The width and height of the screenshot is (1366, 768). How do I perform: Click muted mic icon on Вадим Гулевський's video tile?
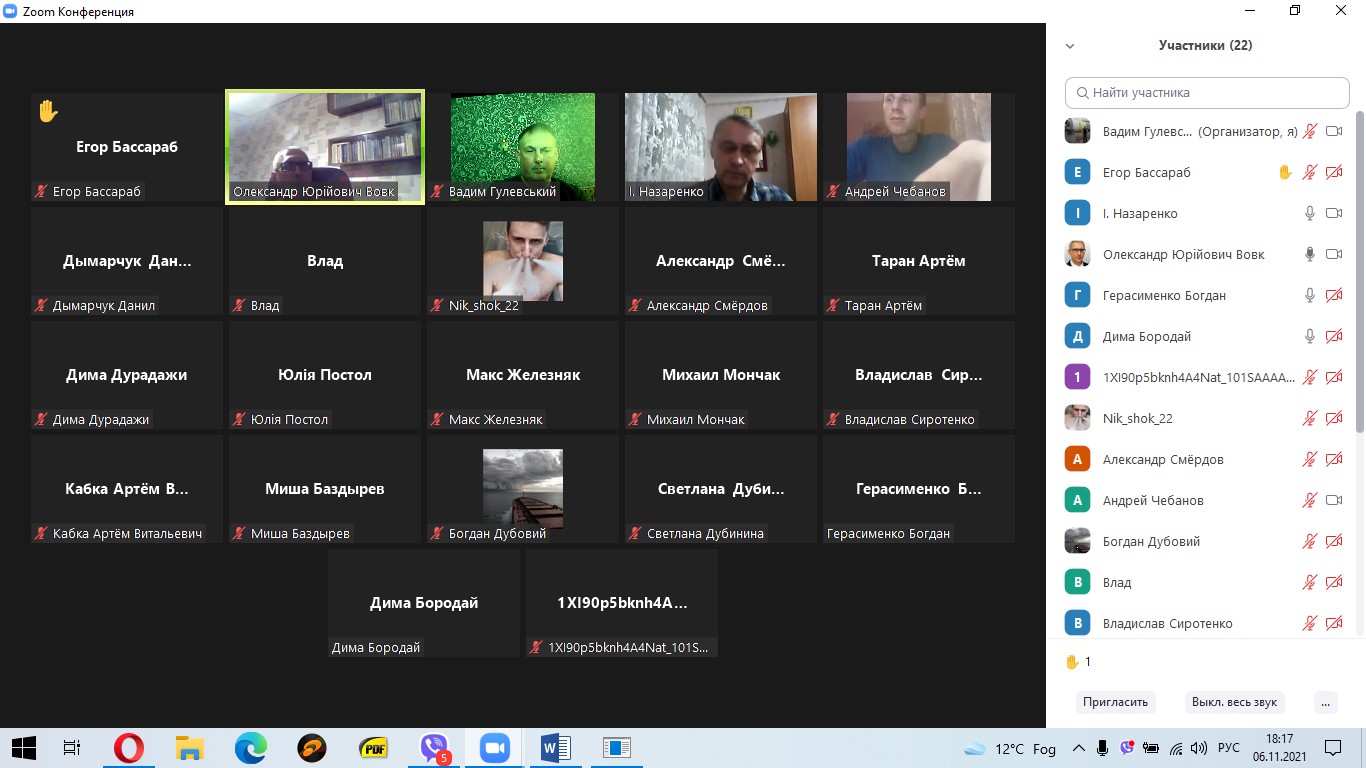[438, 192]
